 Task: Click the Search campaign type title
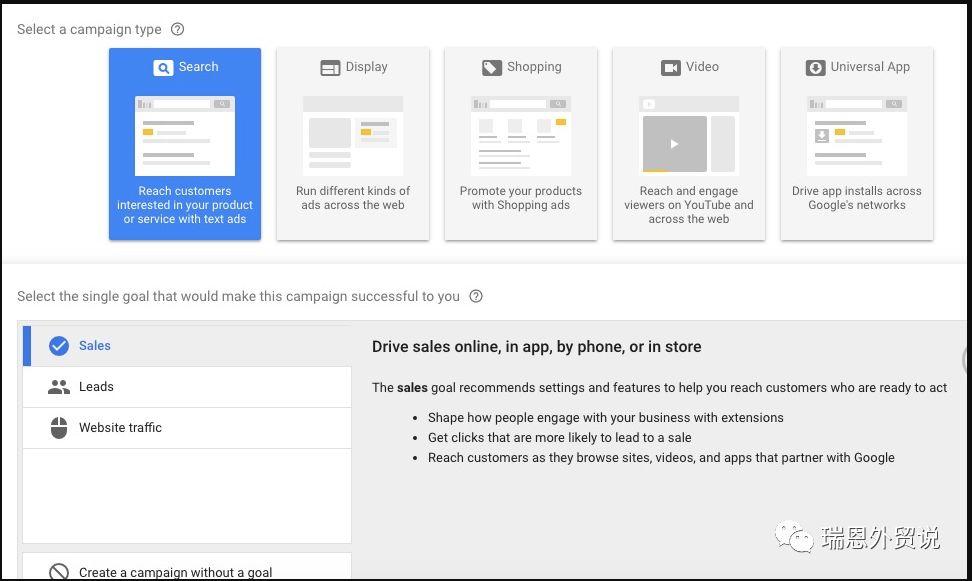(198, 67)
